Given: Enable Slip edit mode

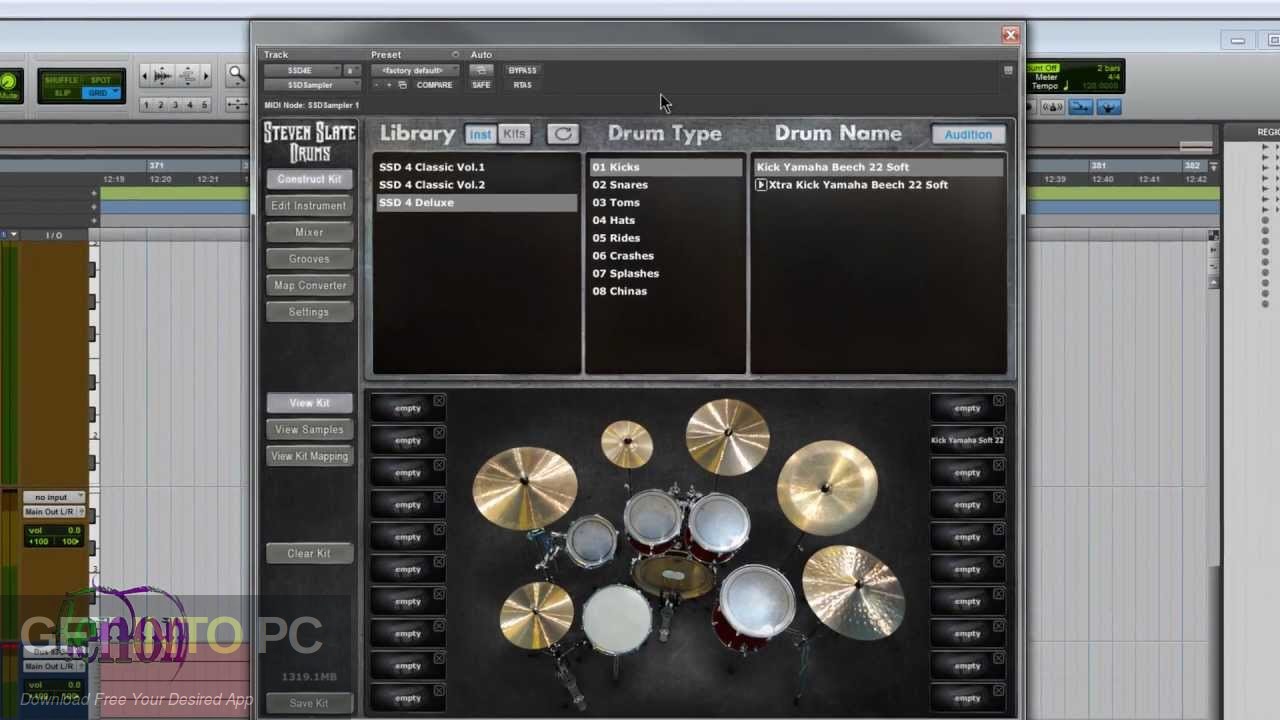Looking at the screenshot, I should pos(62,93).
